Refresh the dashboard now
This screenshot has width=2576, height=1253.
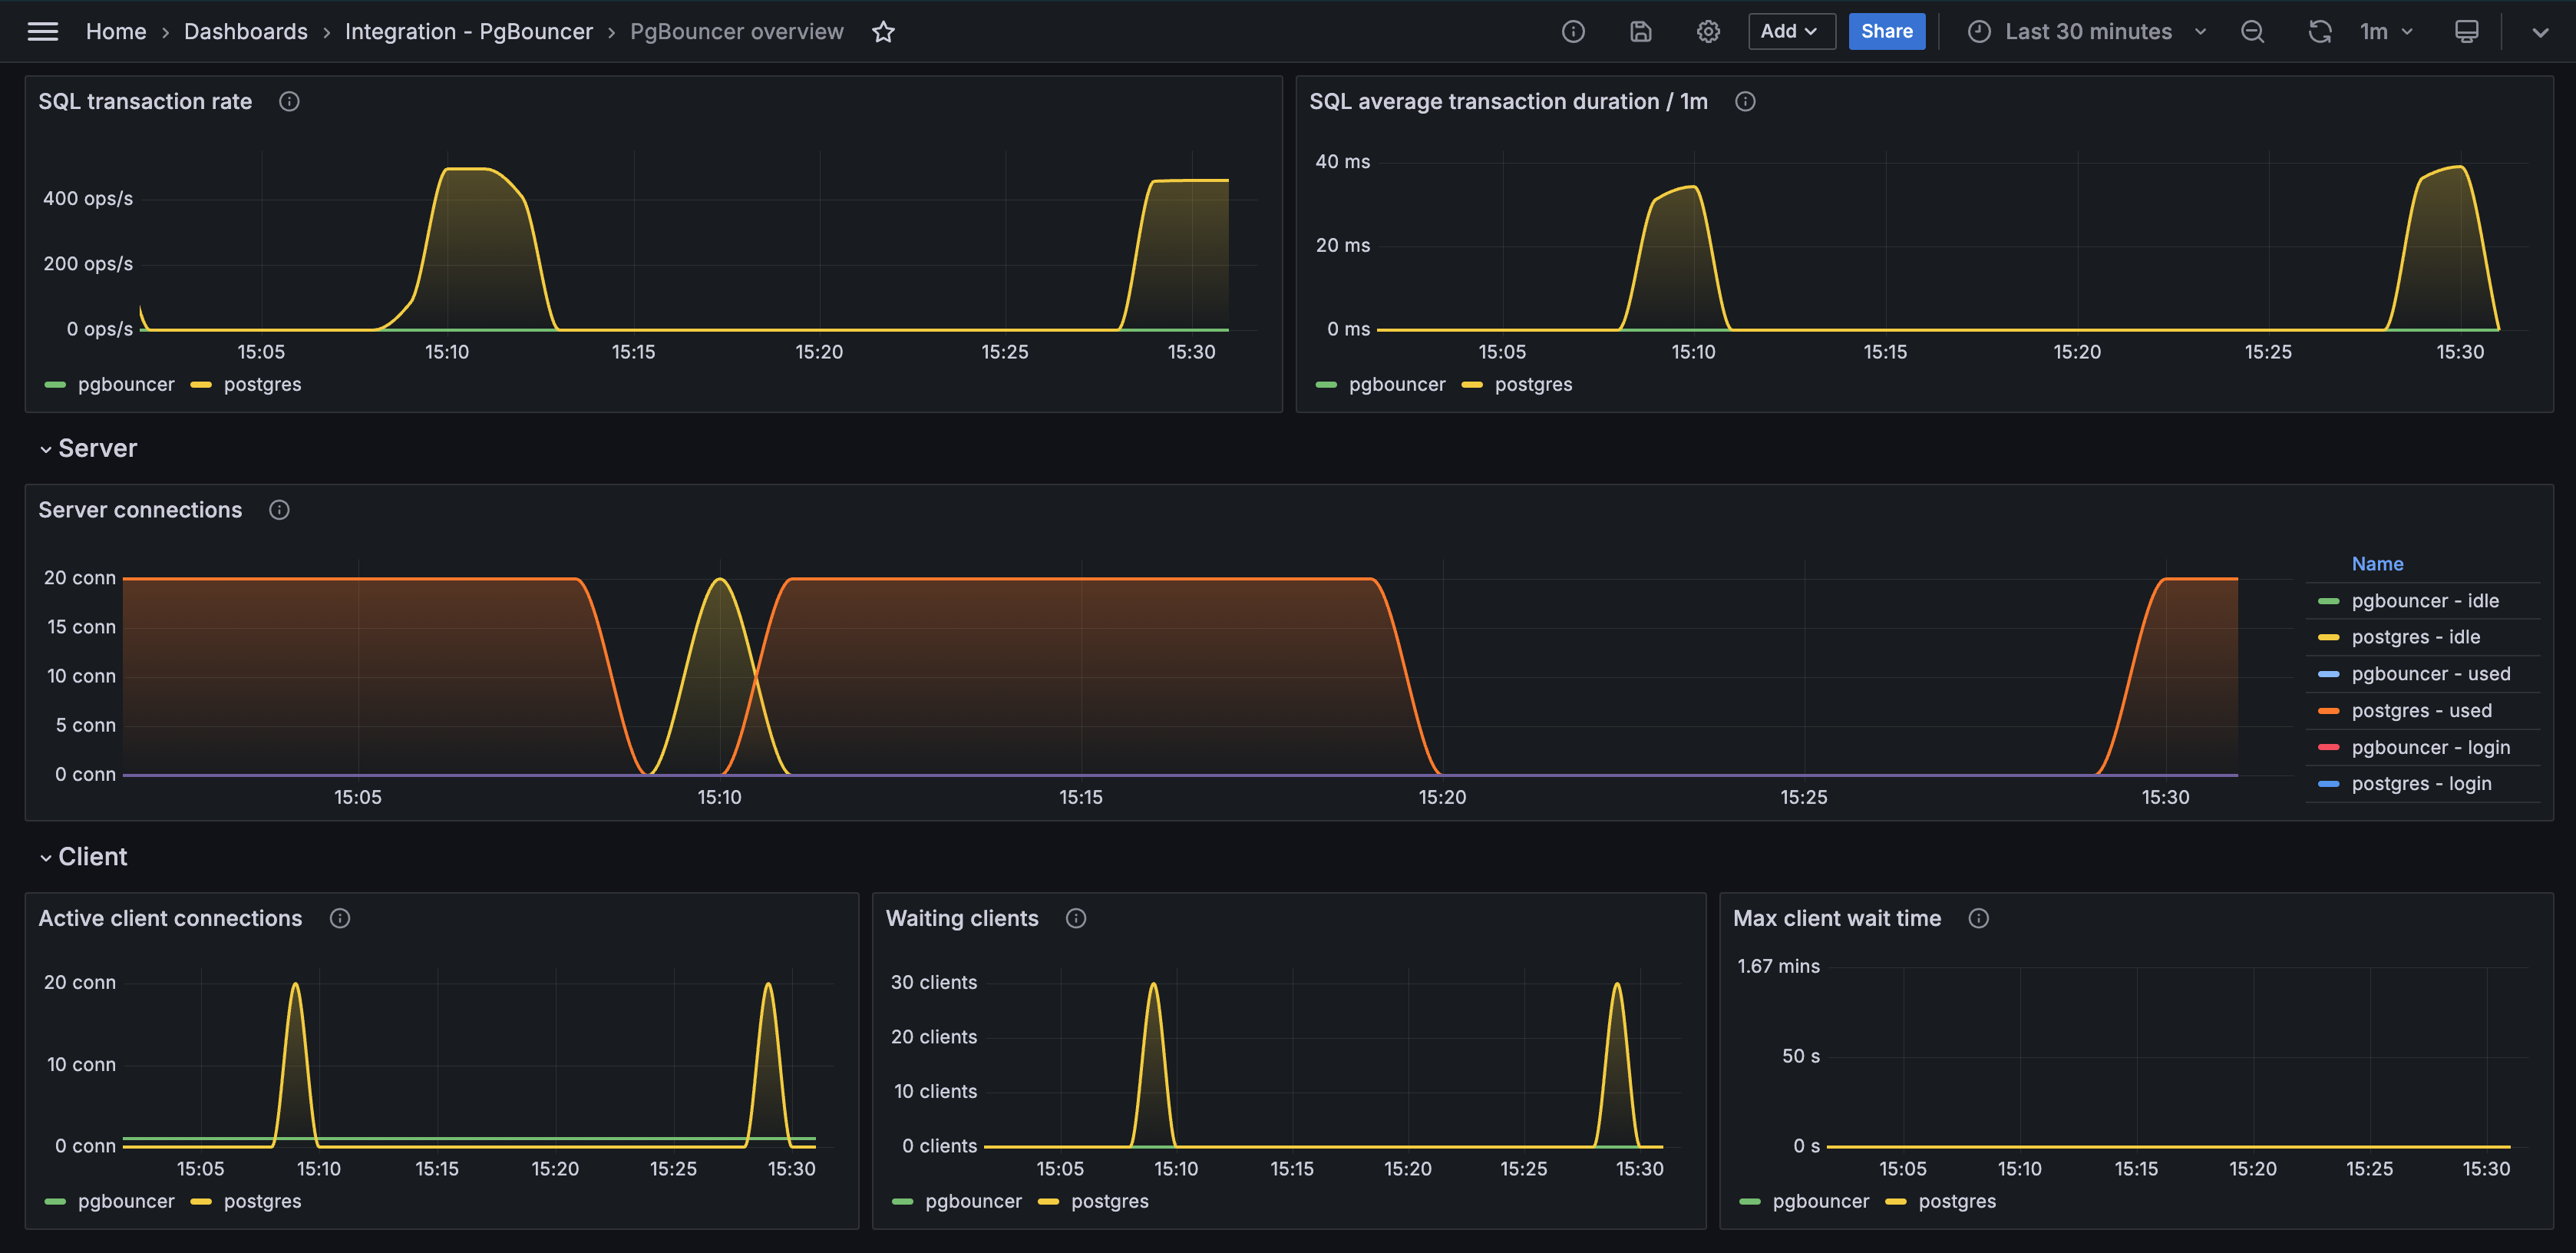pos(2319,32)
